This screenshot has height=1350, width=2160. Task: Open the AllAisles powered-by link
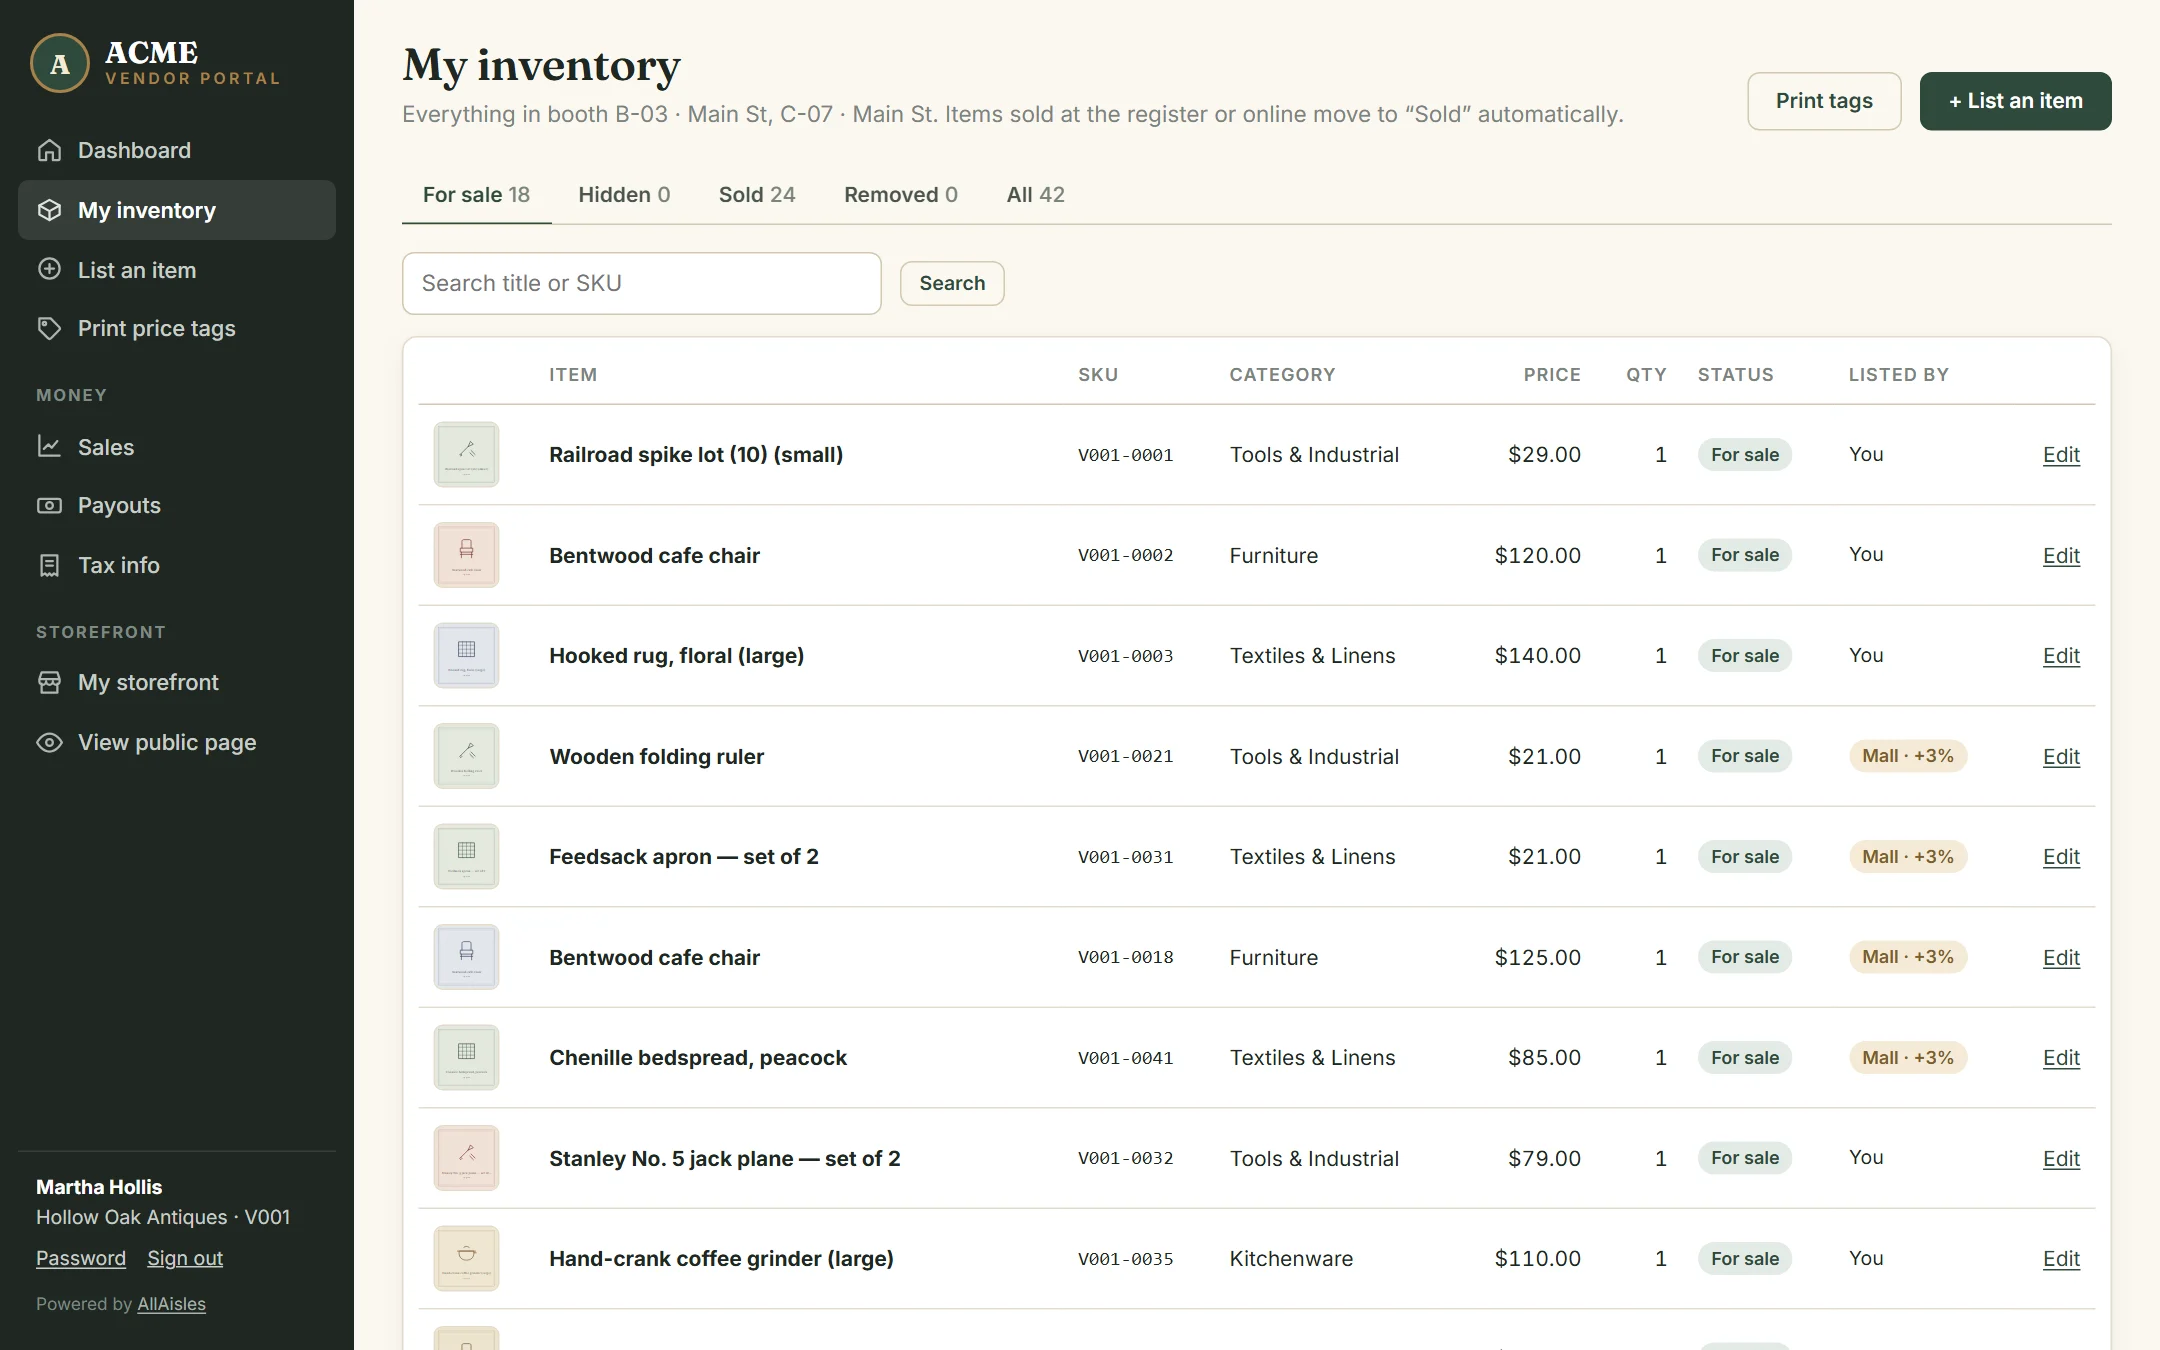[x=171, y=1303]
